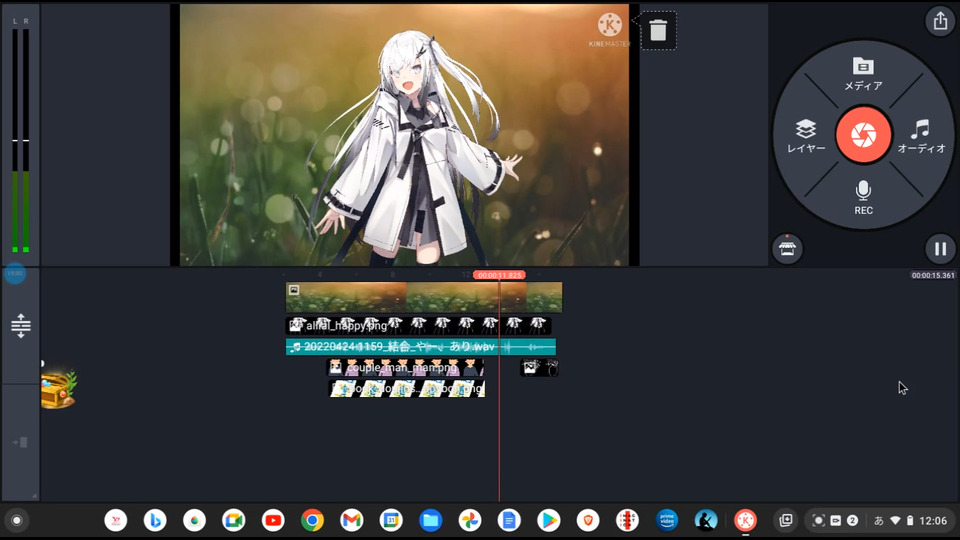960x540 pixels.
Task: Launch YouTube from the shelf
Action: tap(273, 520)
